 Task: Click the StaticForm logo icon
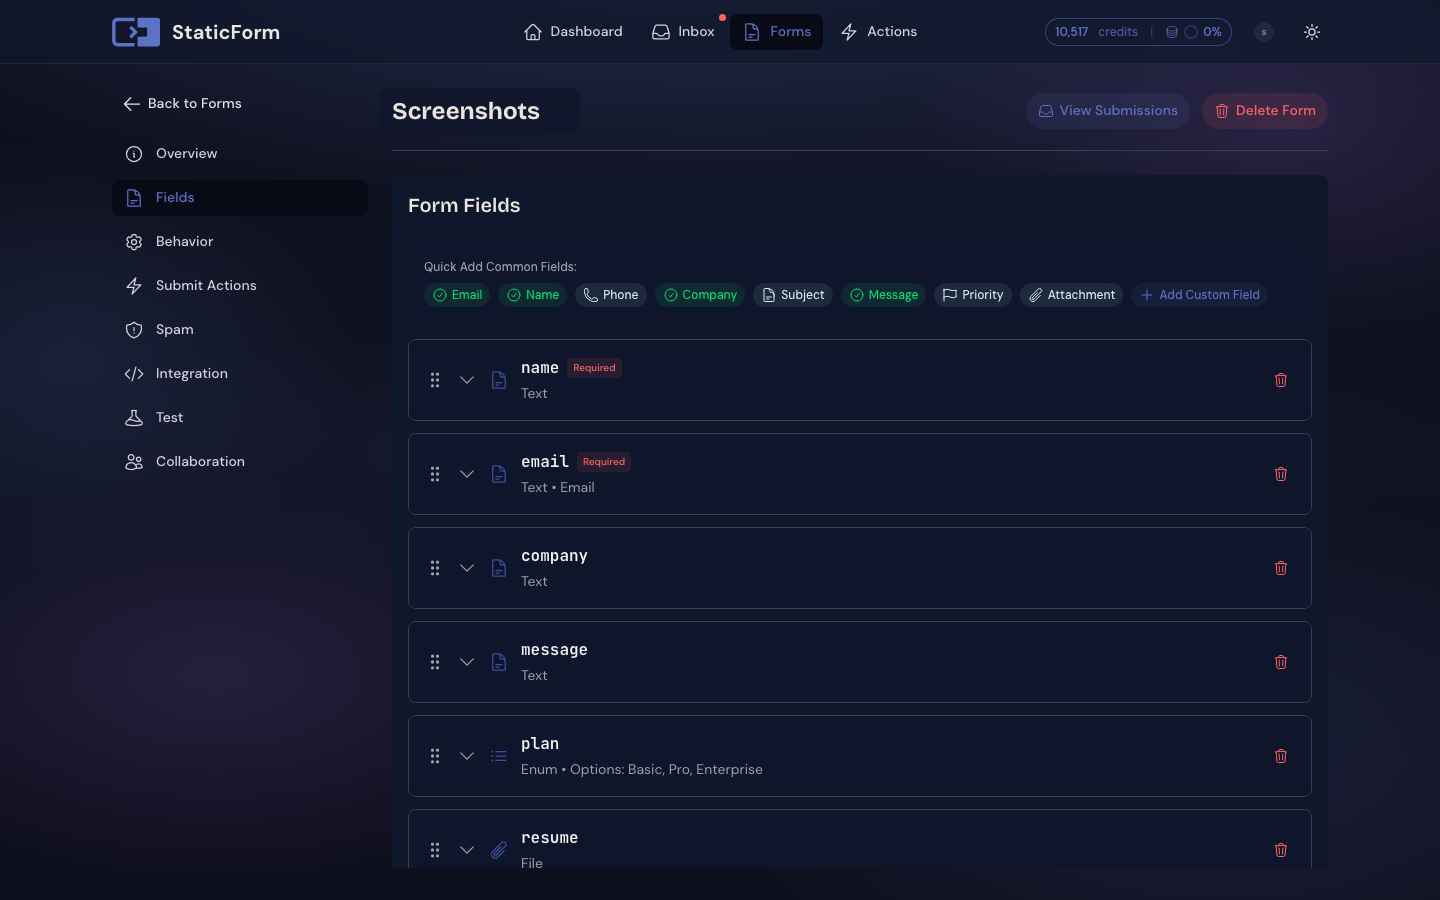coord(136,32)
